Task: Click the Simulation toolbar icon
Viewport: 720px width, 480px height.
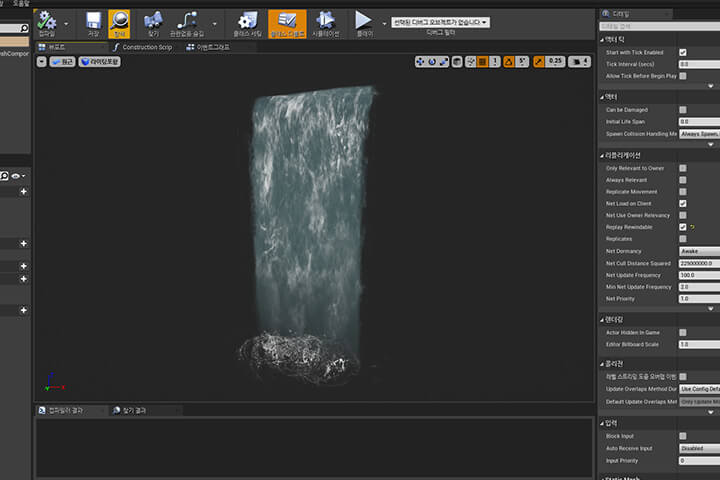Action: (326, 24)
